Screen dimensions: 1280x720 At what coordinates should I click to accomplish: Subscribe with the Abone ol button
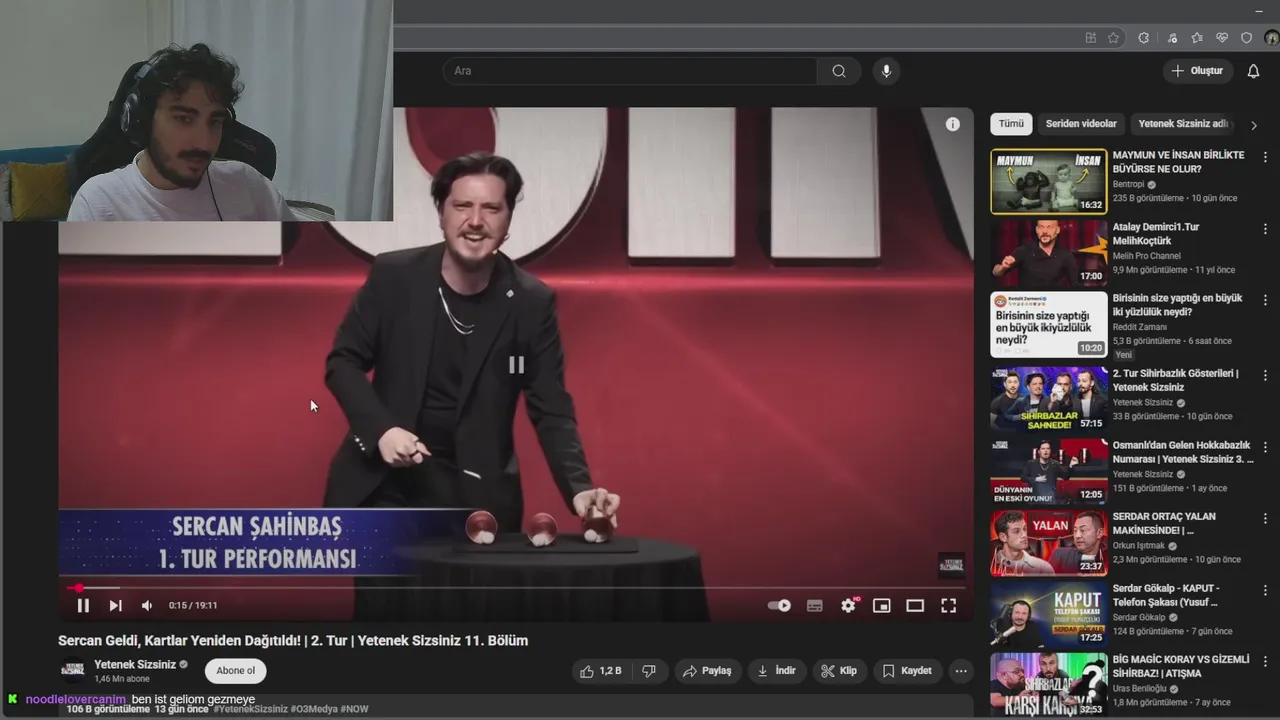pyautogui.click(x=236, y=671)
